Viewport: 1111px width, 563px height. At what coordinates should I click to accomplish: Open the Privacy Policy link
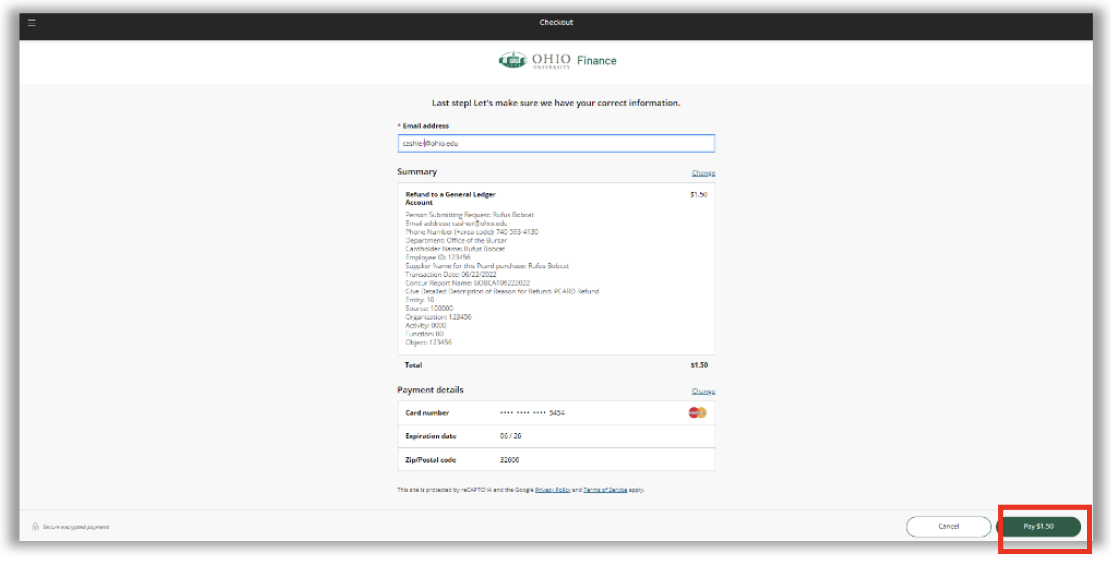(x=553, y=490)
